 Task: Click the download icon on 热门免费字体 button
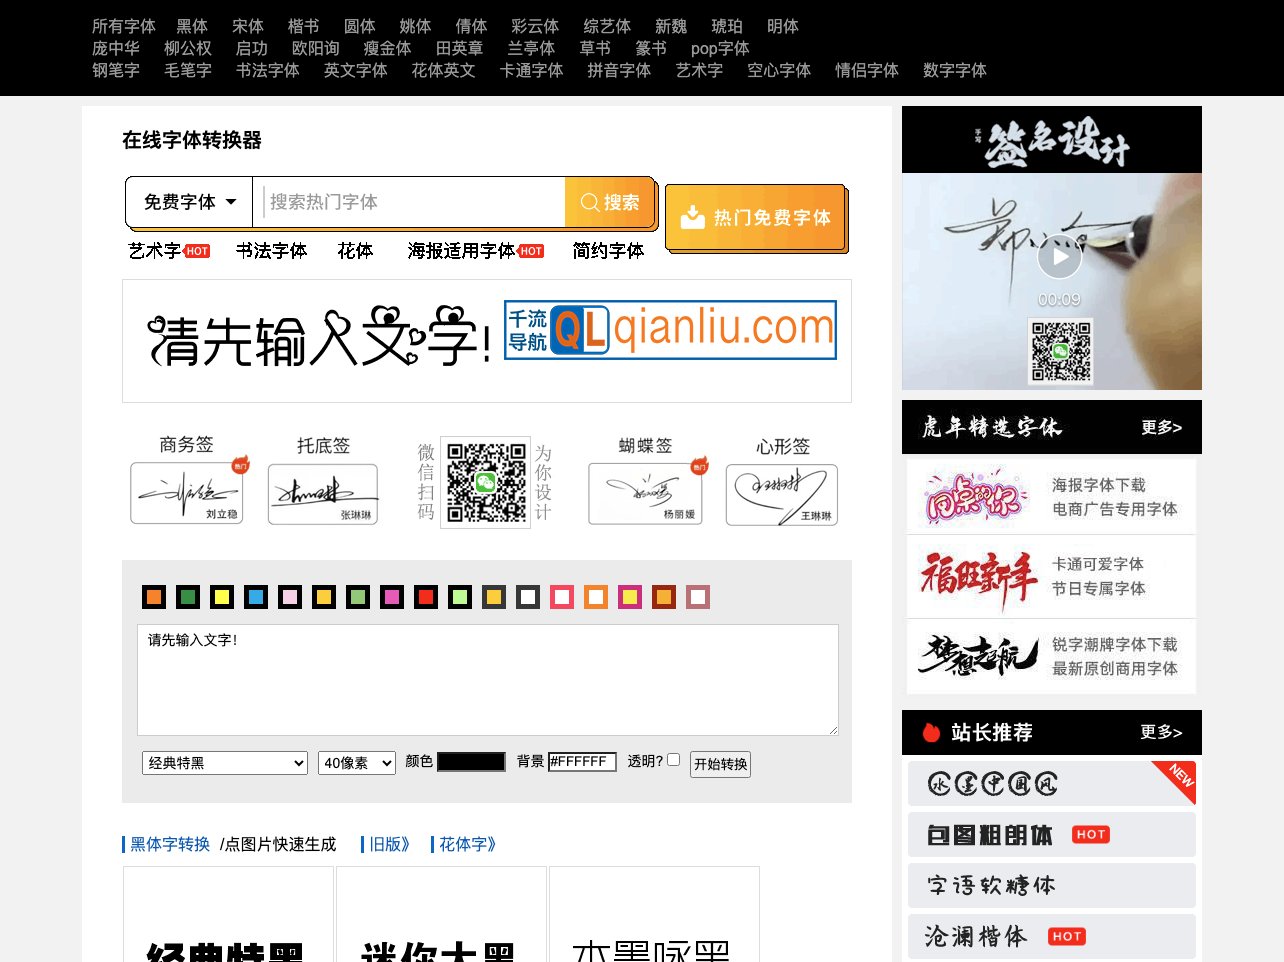(x=693, y=216)
